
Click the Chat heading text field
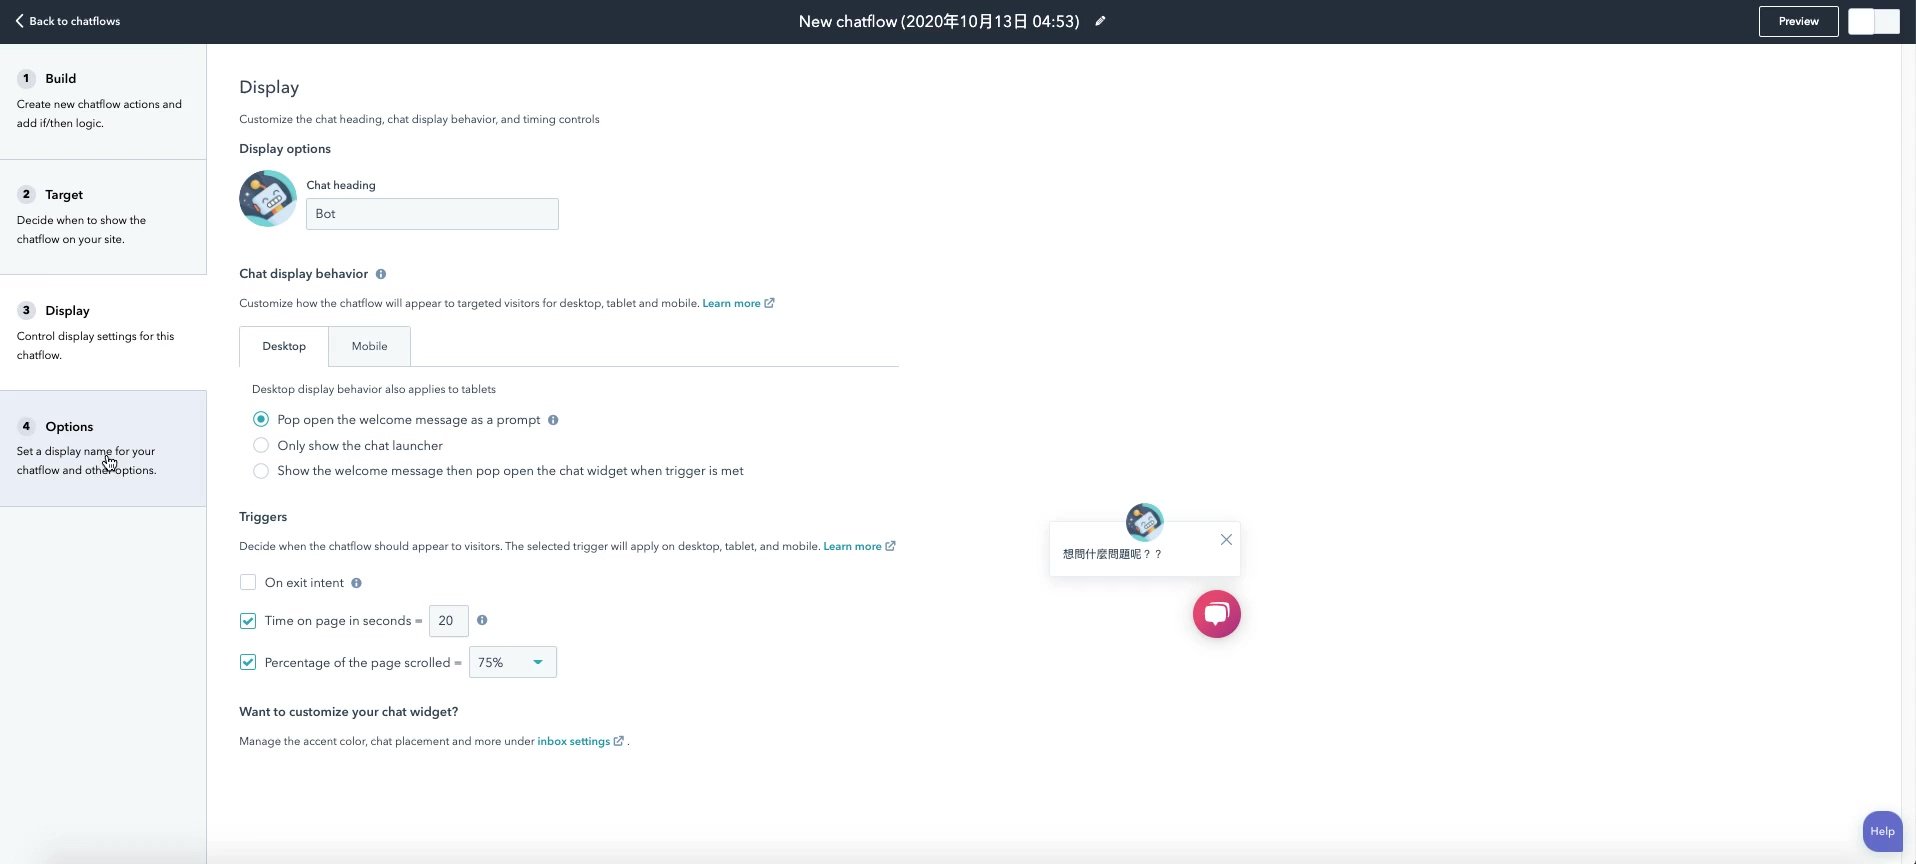(432, 214)
